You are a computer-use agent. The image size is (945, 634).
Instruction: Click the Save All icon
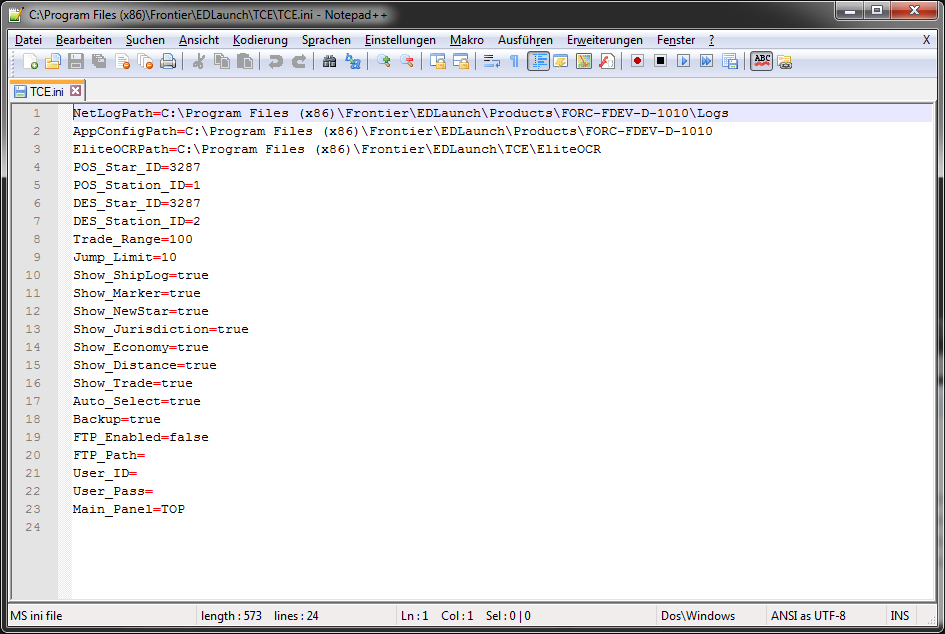coord(99,61)
